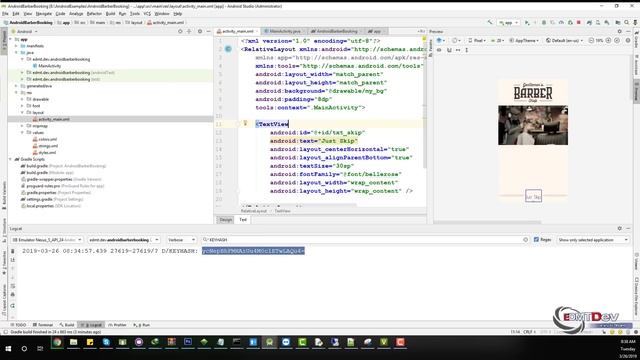Open the Build menu
The image size is (640, 360).
click(110, 13)
